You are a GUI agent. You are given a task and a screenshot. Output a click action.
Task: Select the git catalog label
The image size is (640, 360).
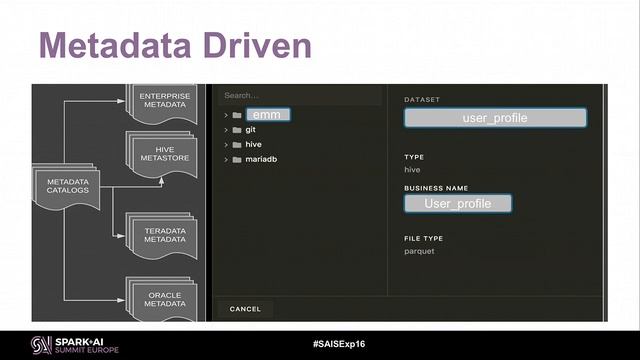point(250,129)
